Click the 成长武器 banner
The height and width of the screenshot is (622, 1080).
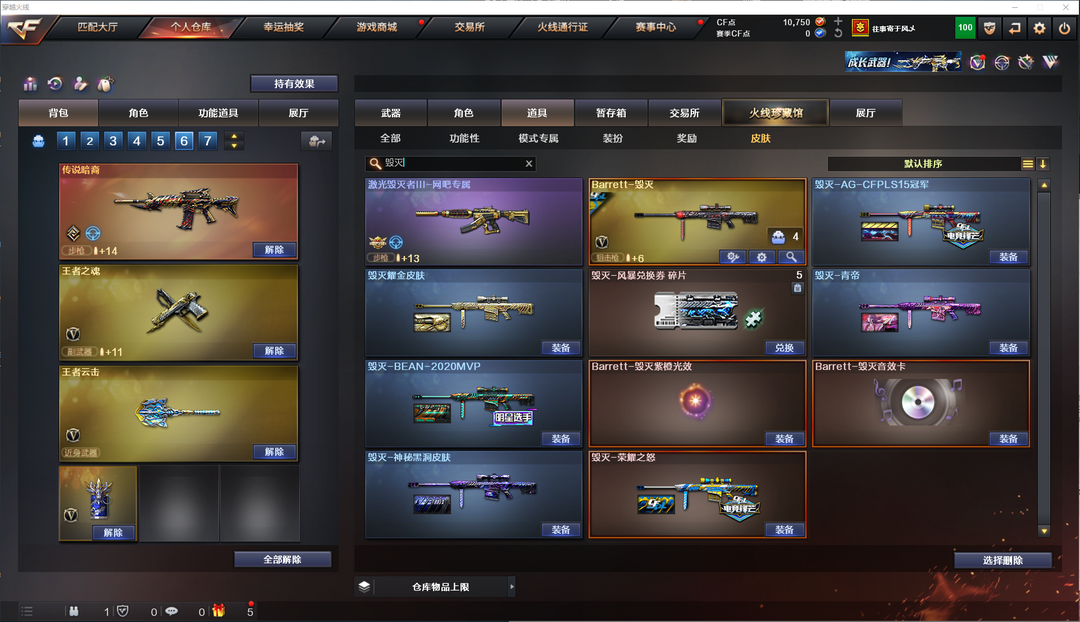coord(903,63)
